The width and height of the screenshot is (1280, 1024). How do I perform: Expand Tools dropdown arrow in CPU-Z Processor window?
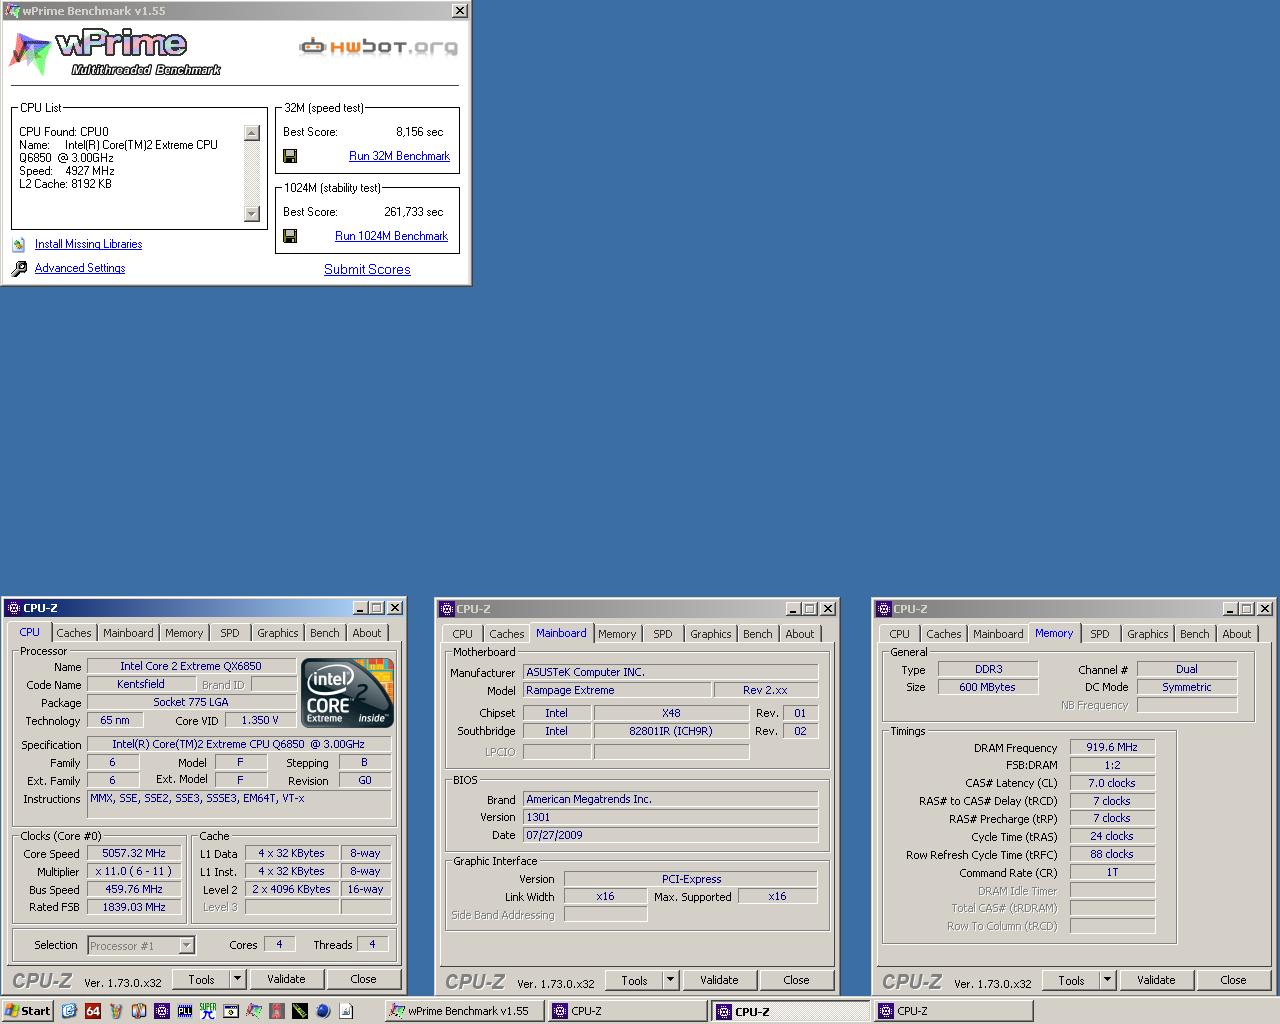tap(237, 979)
